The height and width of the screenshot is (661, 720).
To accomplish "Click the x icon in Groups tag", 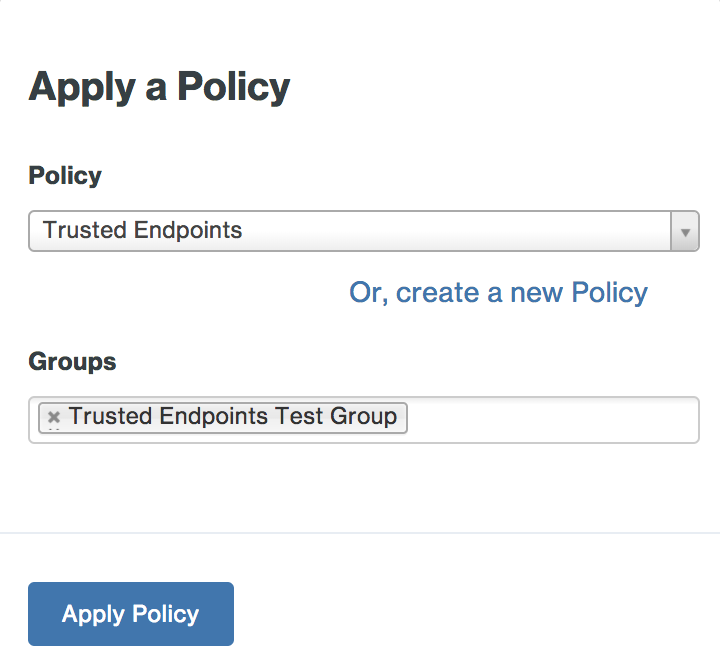I will pyautogui.click(x=54, y=417).
